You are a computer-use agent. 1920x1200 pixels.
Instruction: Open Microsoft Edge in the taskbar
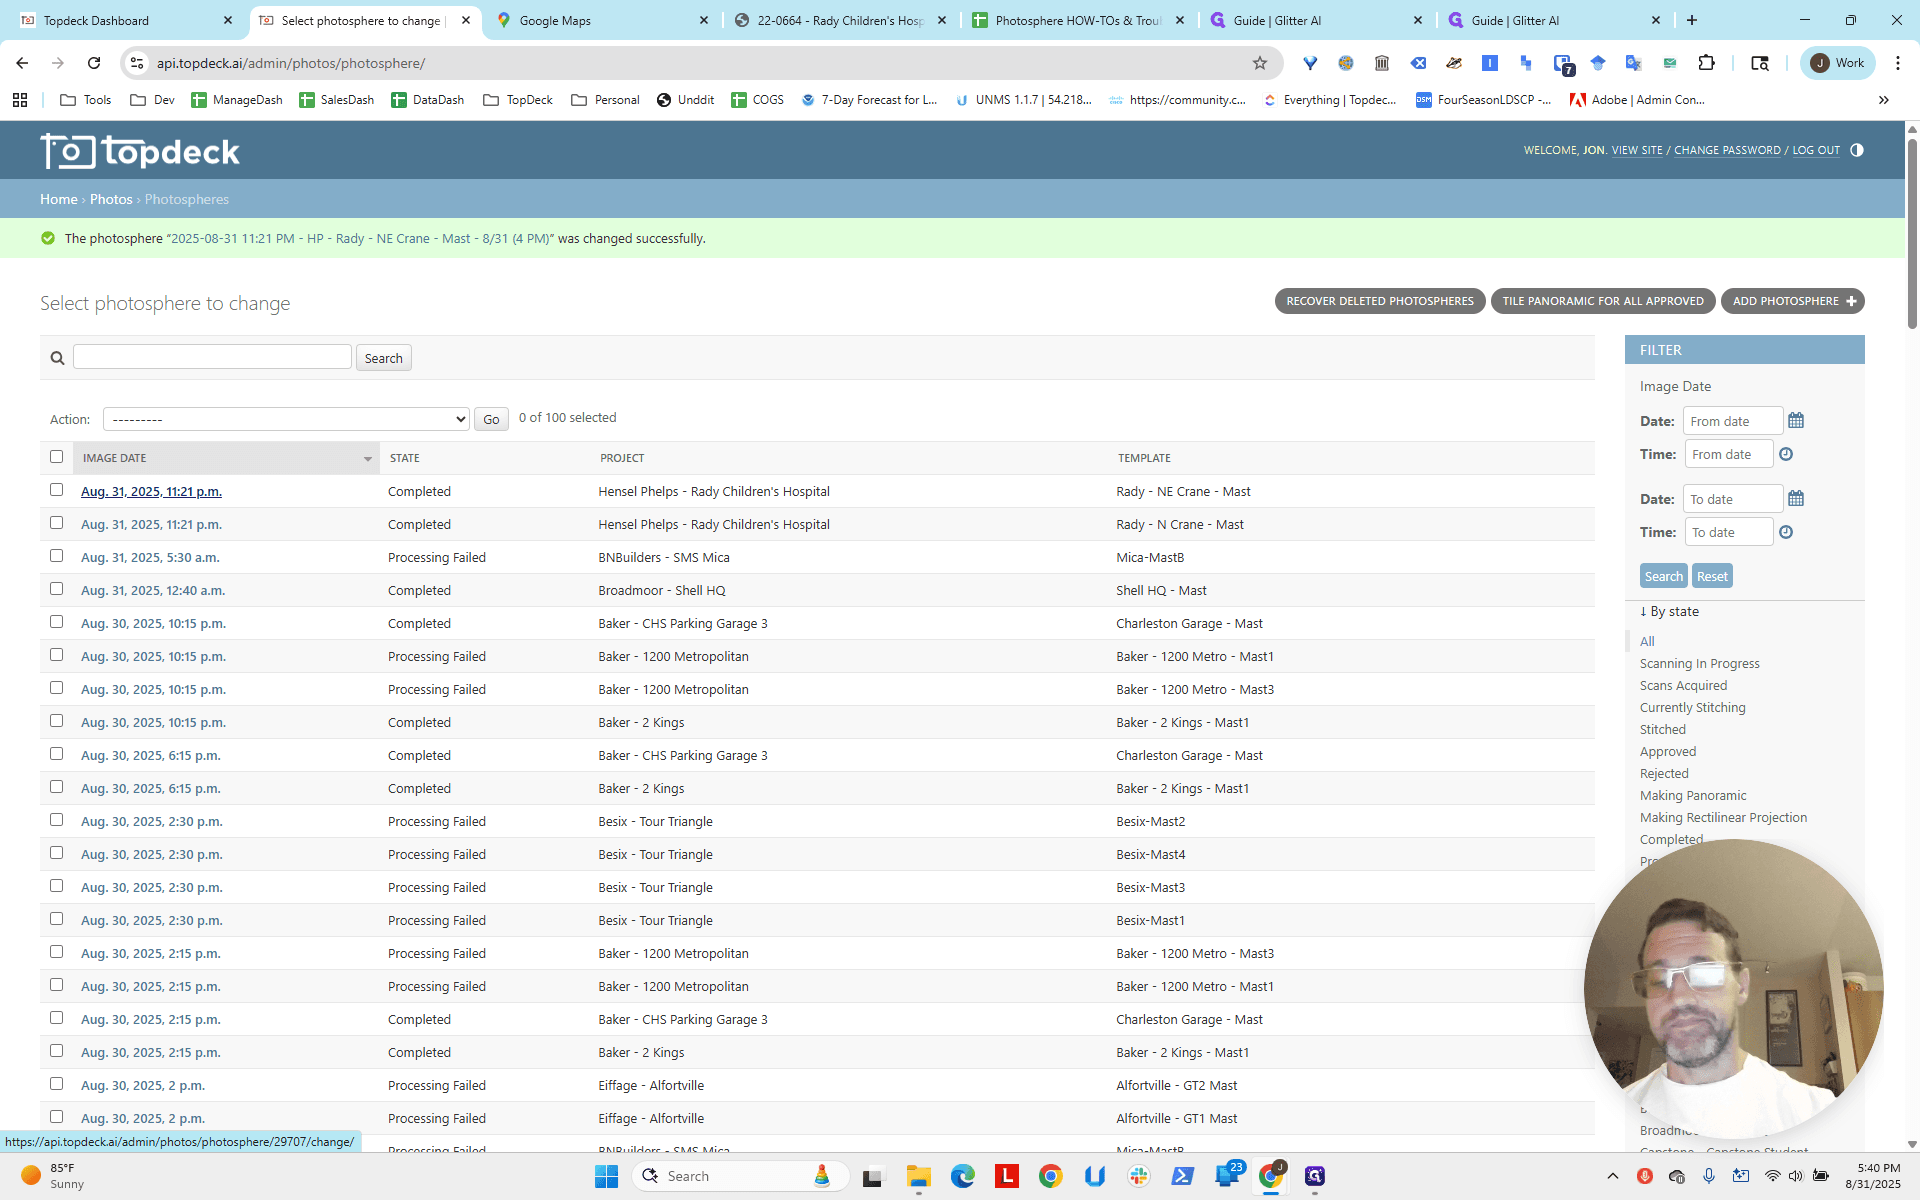962,1176
